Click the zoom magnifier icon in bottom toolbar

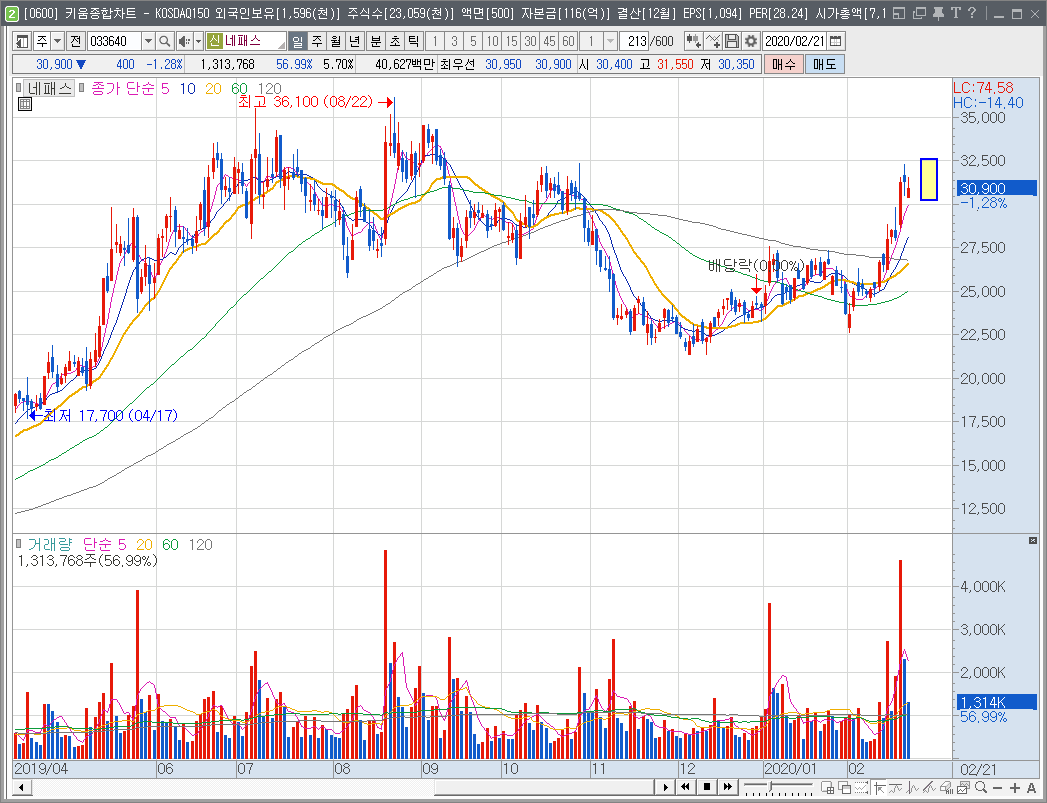tap(981, 787)
